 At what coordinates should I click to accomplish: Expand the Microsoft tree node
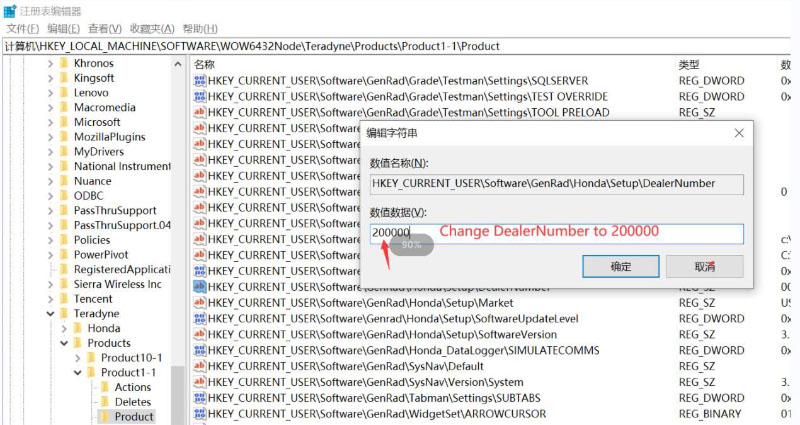(x=50, y=122)
